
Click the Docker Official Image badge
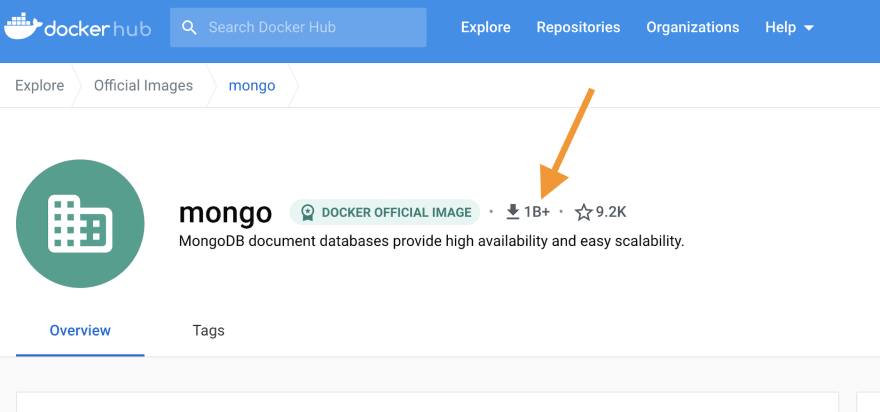[385, 212]
